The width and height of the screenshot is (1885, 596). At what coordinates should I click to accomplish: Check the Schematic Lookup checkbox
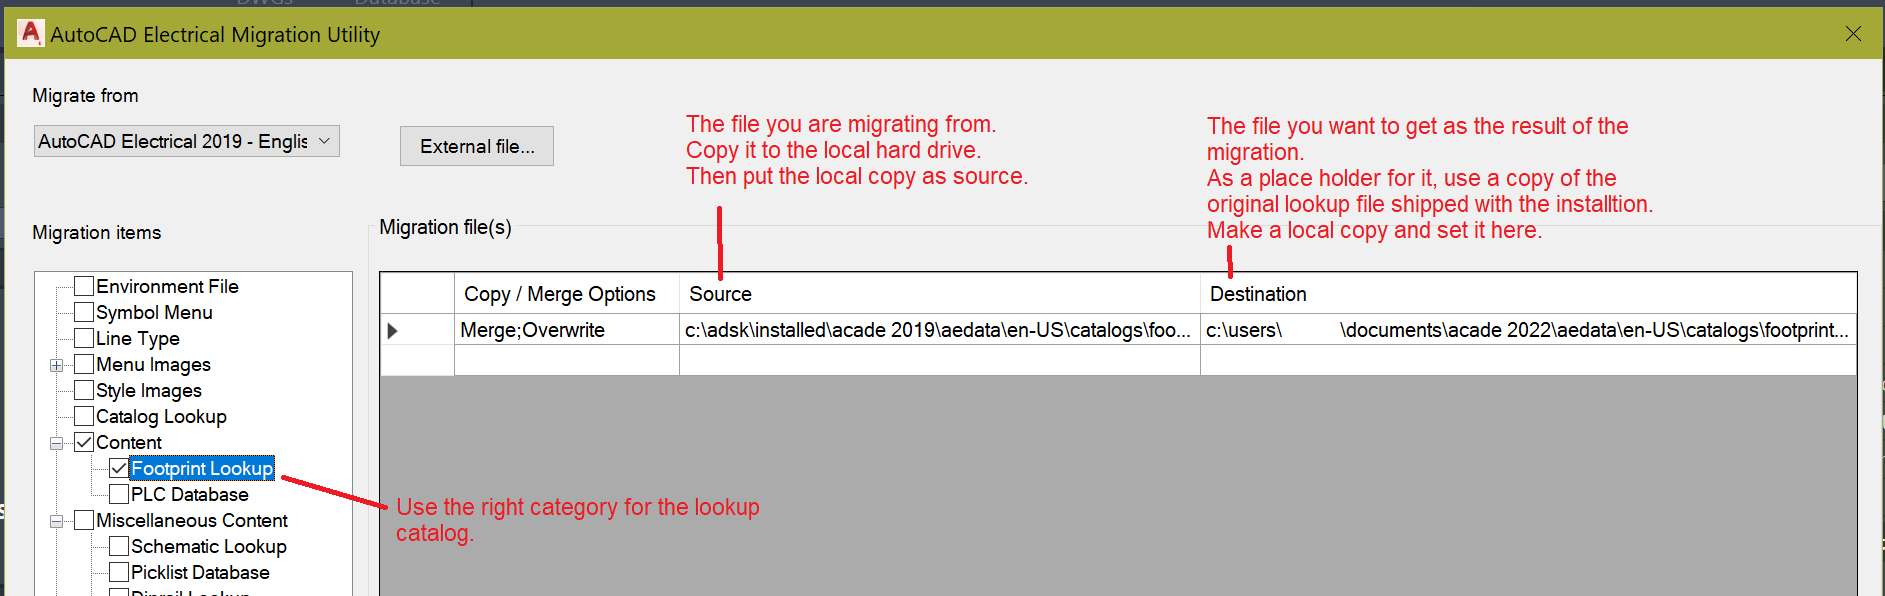click(119, 546)
